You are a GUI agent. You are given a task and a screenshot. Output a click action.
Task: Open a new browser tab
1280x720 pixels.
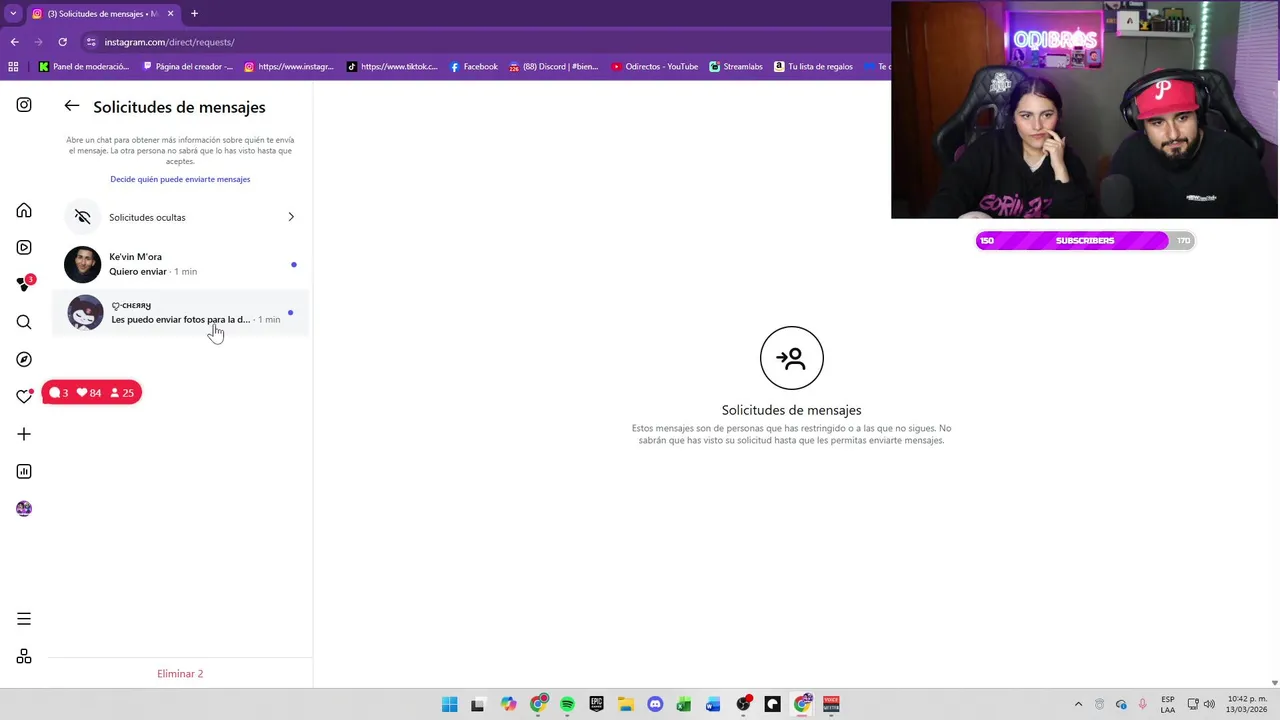194,14
